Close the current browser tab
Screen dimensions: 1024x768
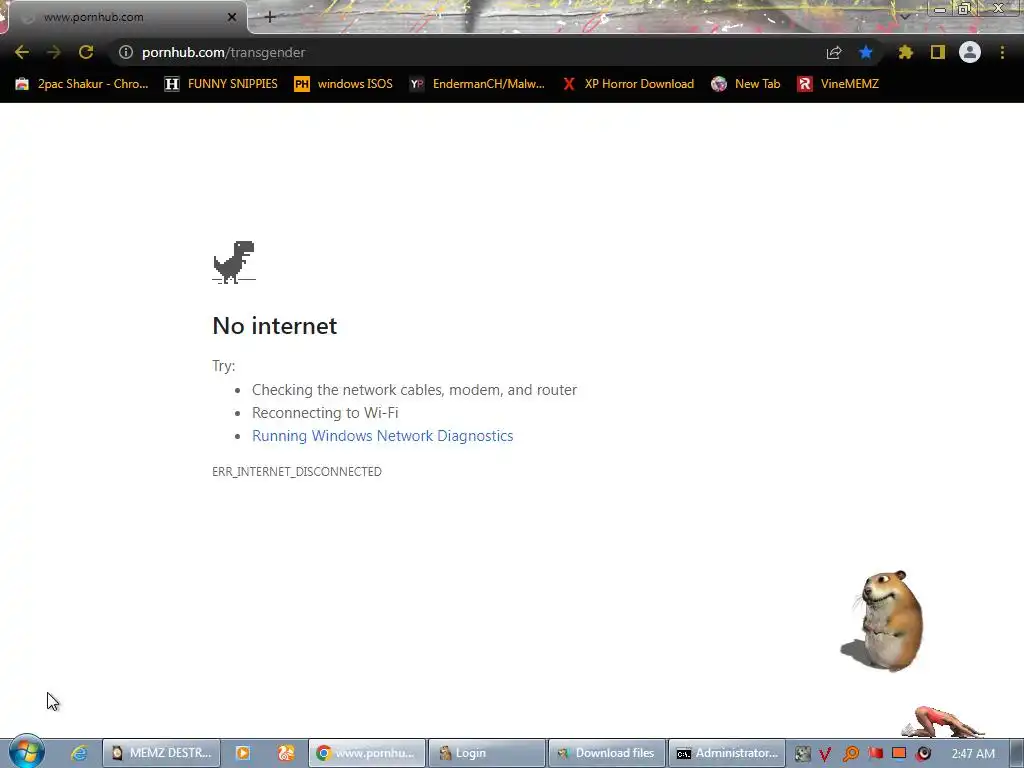click(x=232, y=17)
